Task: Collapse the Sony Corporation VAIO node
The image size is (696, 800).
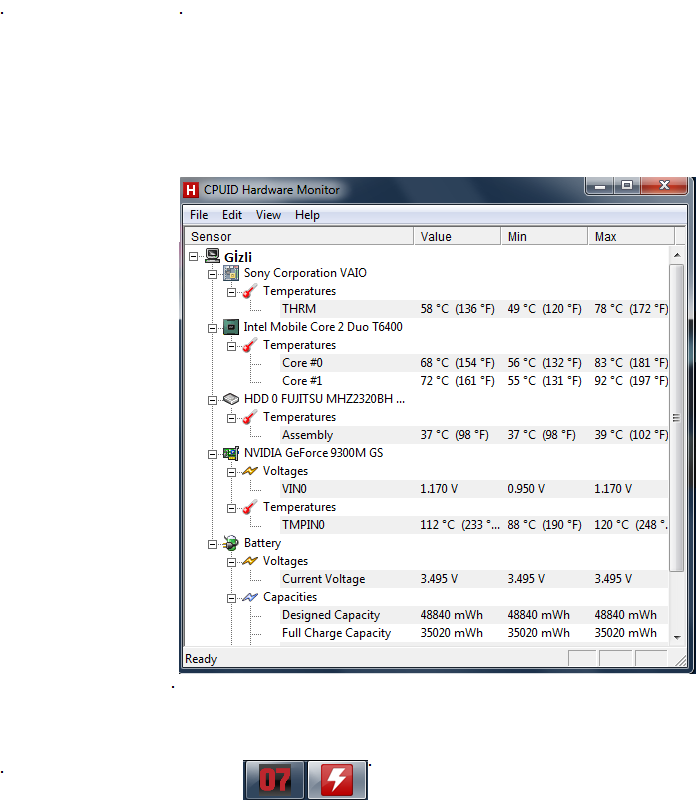Action: pos(212,273)
